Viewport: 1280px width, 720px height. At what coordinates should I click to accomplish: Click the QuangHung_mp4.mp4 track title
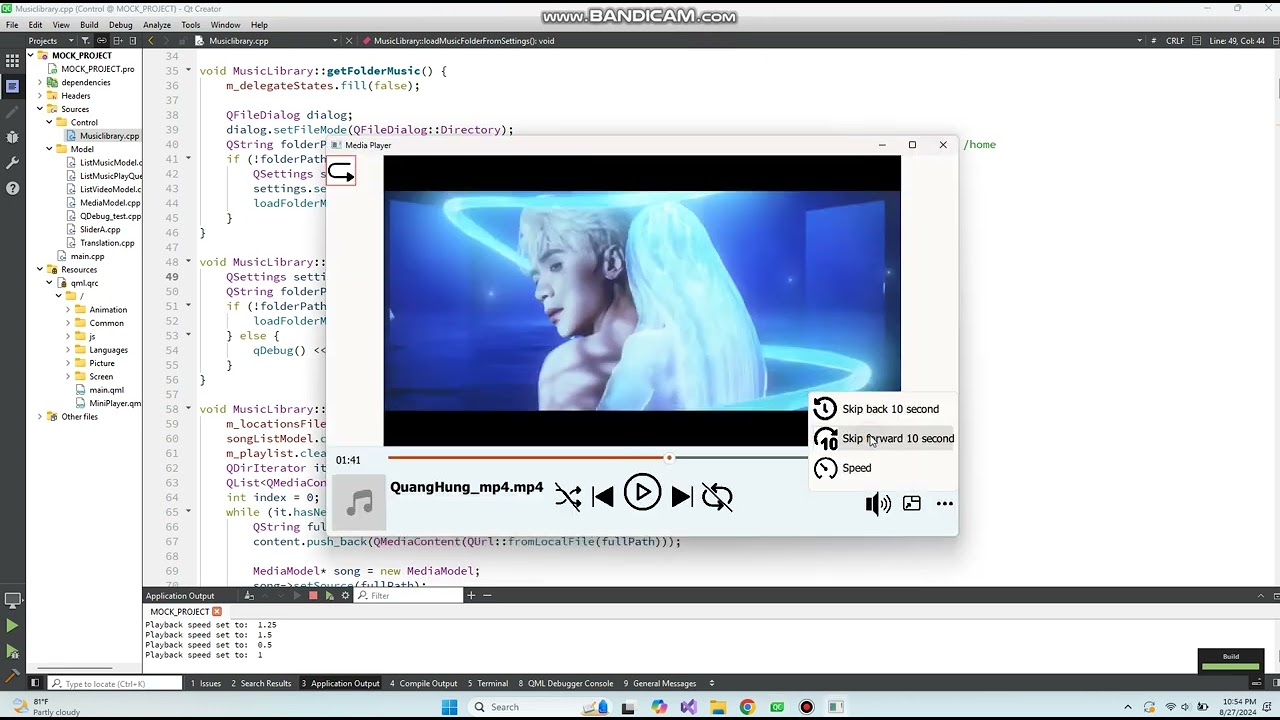point(466,488)
